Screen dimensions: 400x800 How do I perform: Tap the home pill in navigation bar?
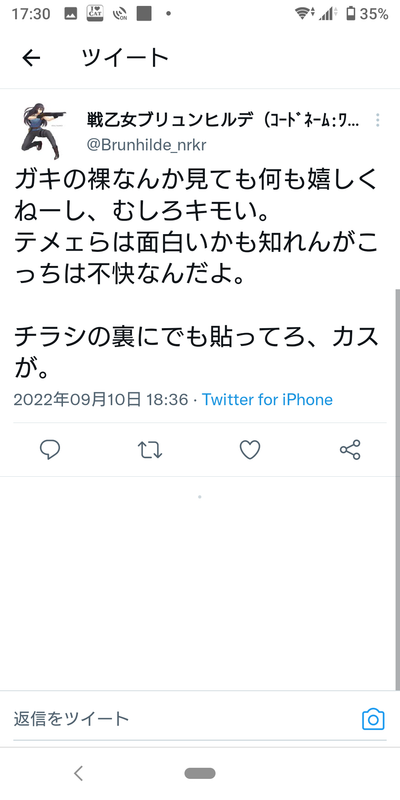pyautogui.click(x=200, y=773)
